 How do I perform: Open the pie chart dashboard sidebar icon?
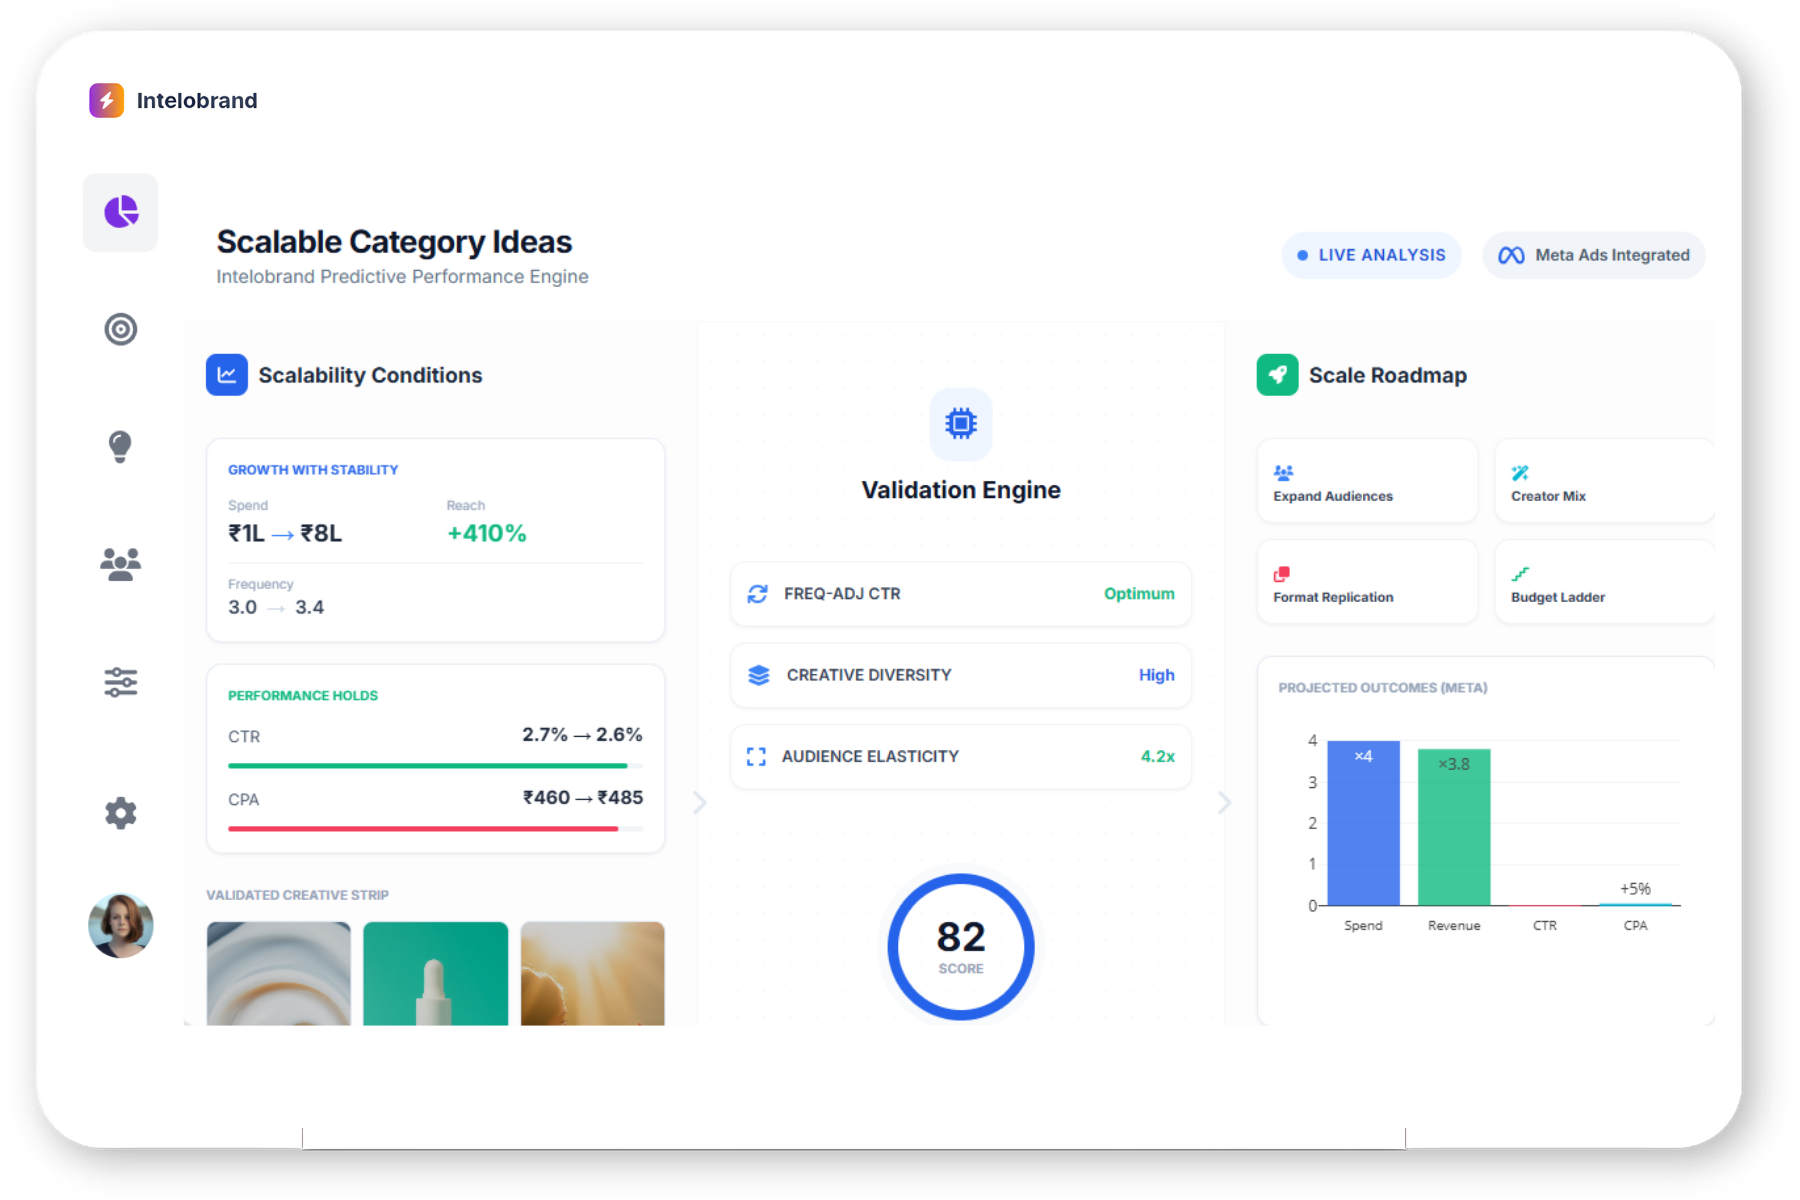[x=121, y=212]
